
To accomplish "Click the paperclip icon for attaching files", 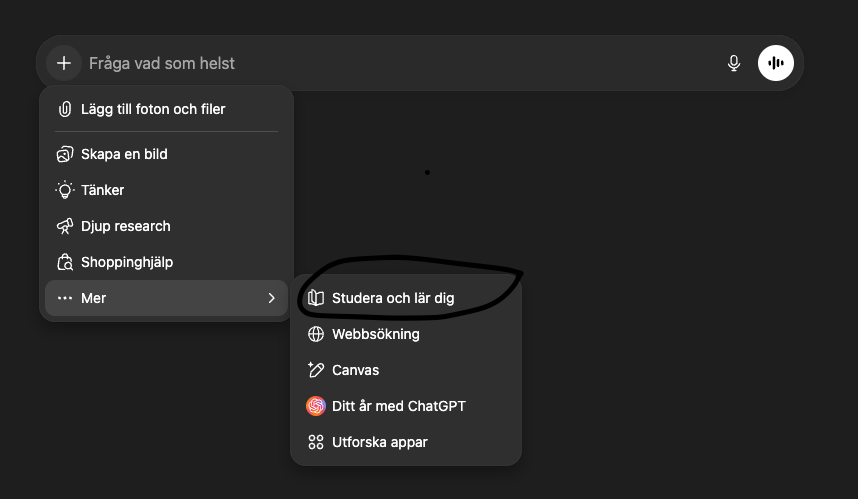I will tap(65, 109).
